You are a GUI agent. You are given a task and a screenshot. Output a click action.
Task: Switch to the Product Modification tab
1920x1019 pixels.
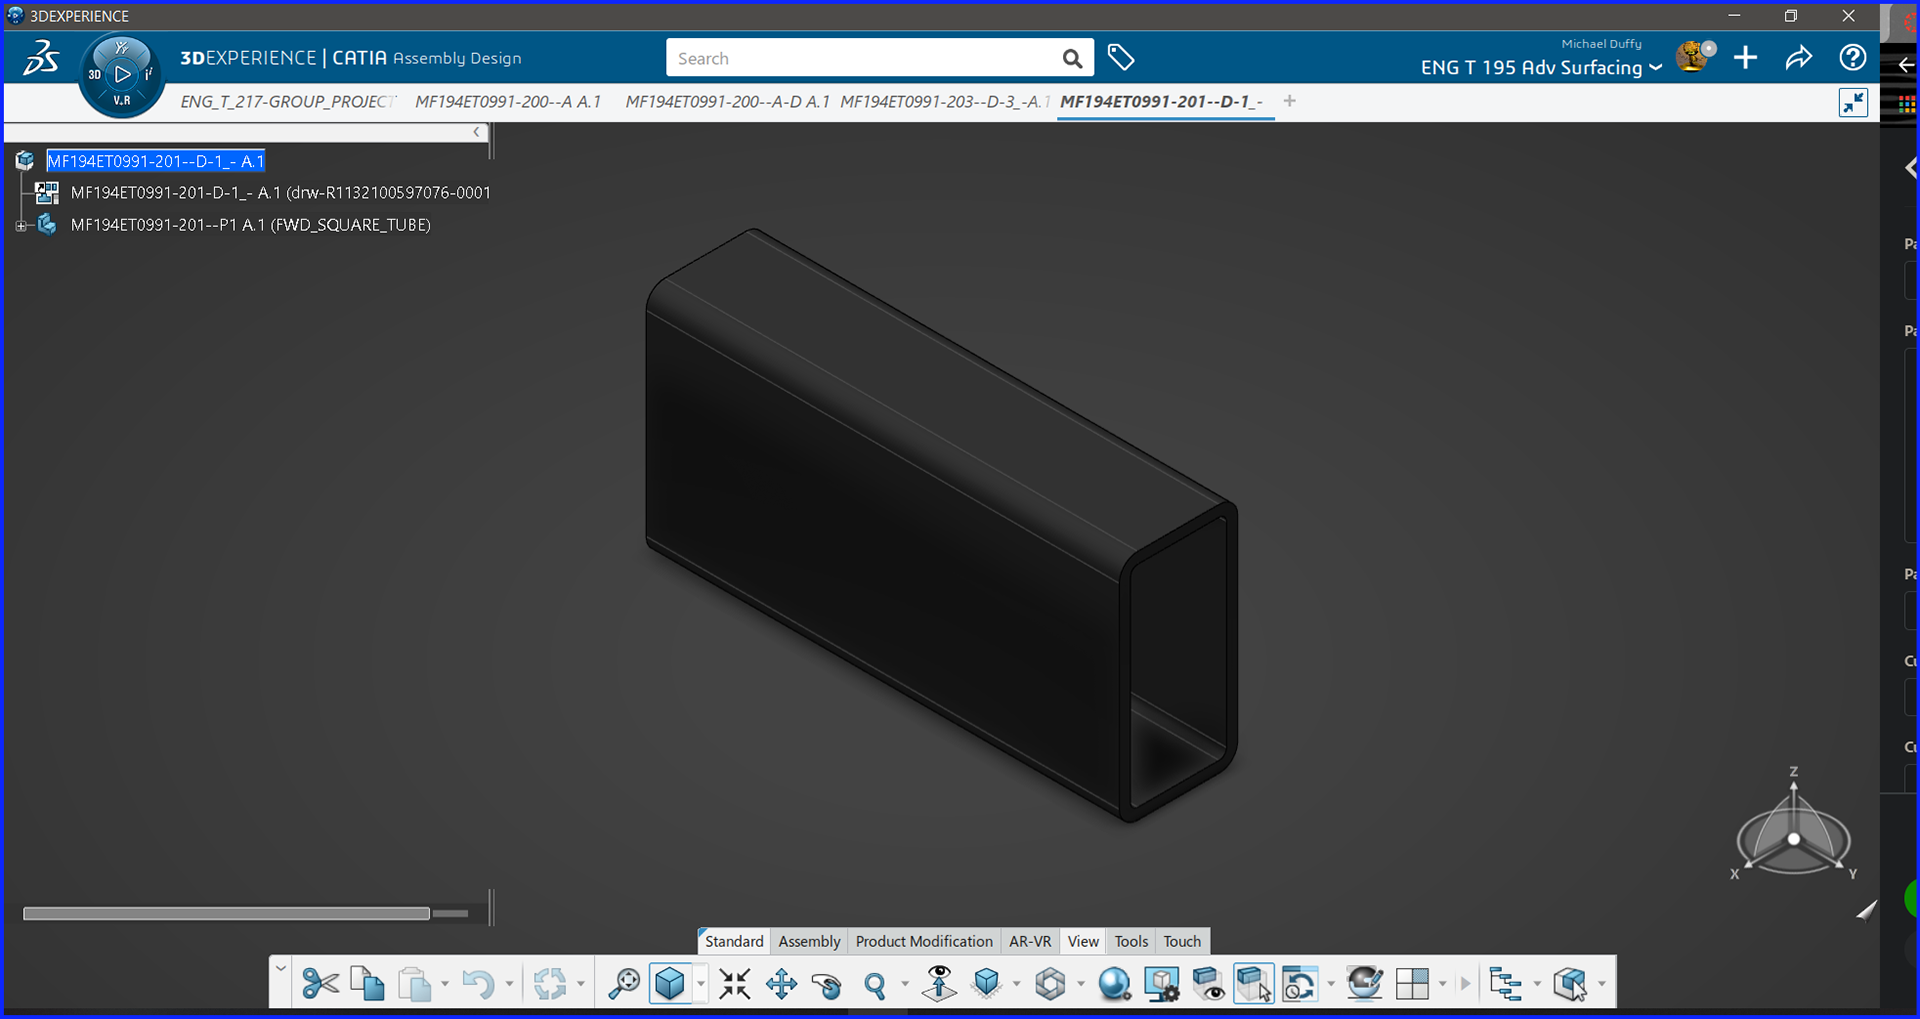pyautogui.click(x=924, y=941)
